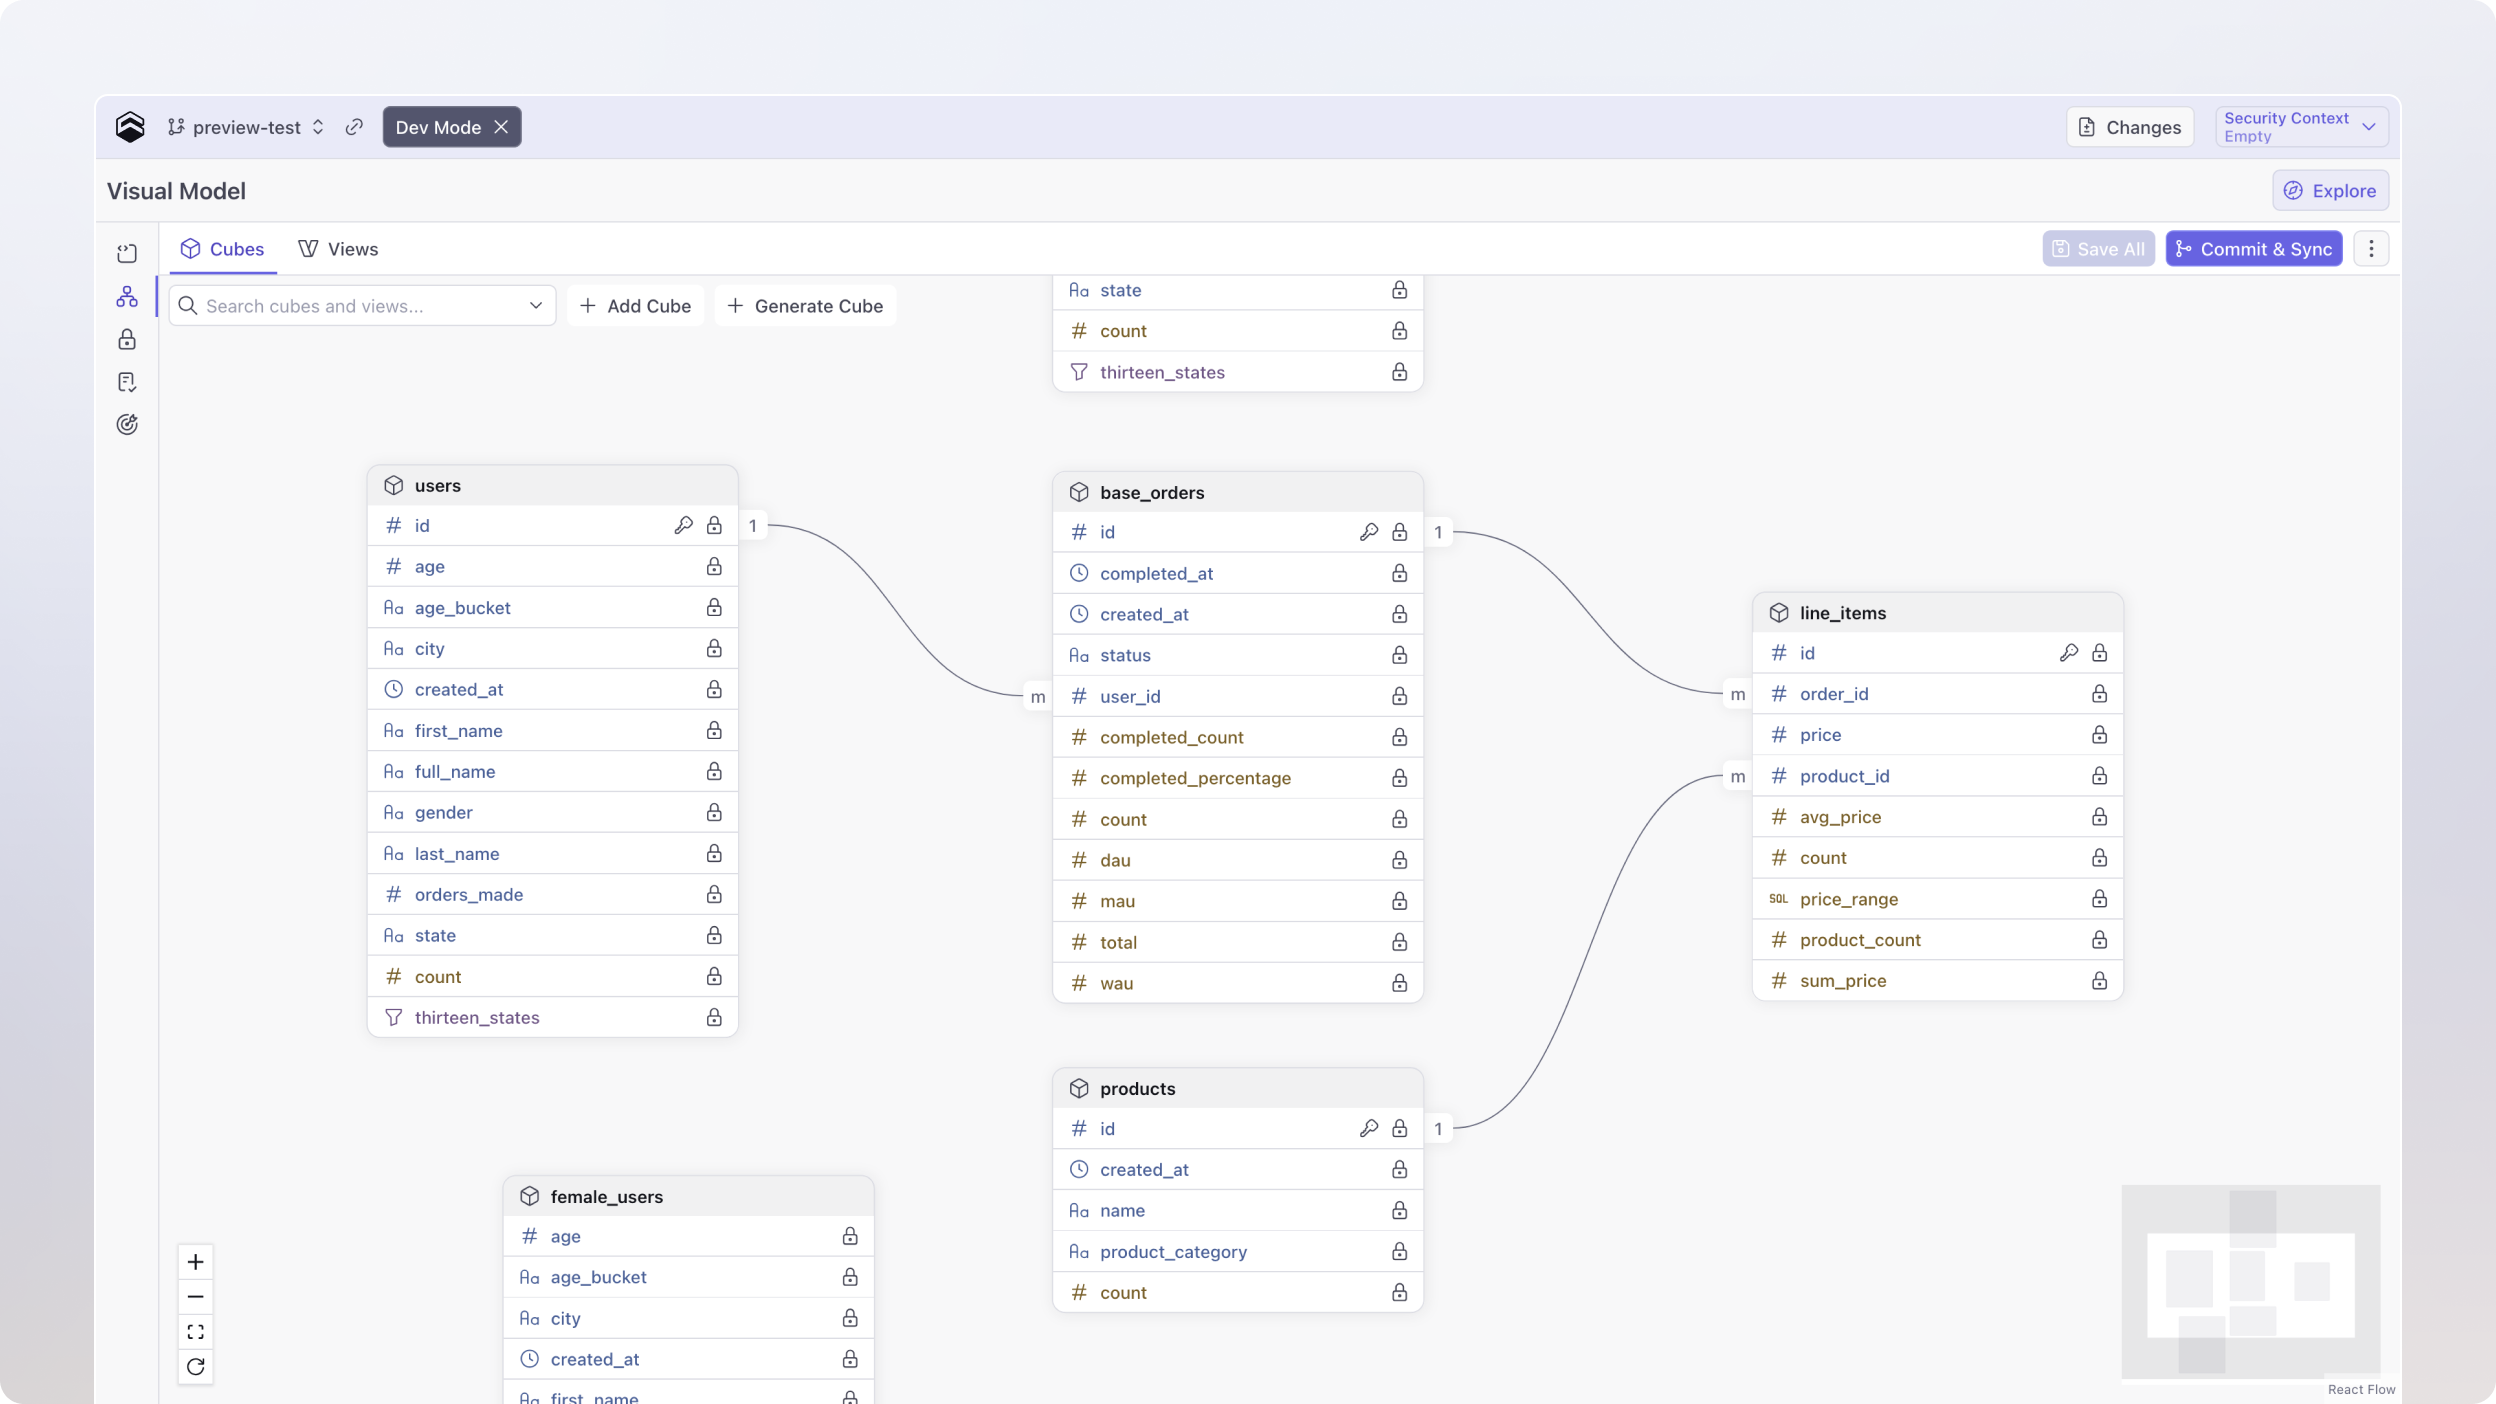Select full_name row in users cube
This screenshot has height=1404, width=2496.
coord(553,772)
